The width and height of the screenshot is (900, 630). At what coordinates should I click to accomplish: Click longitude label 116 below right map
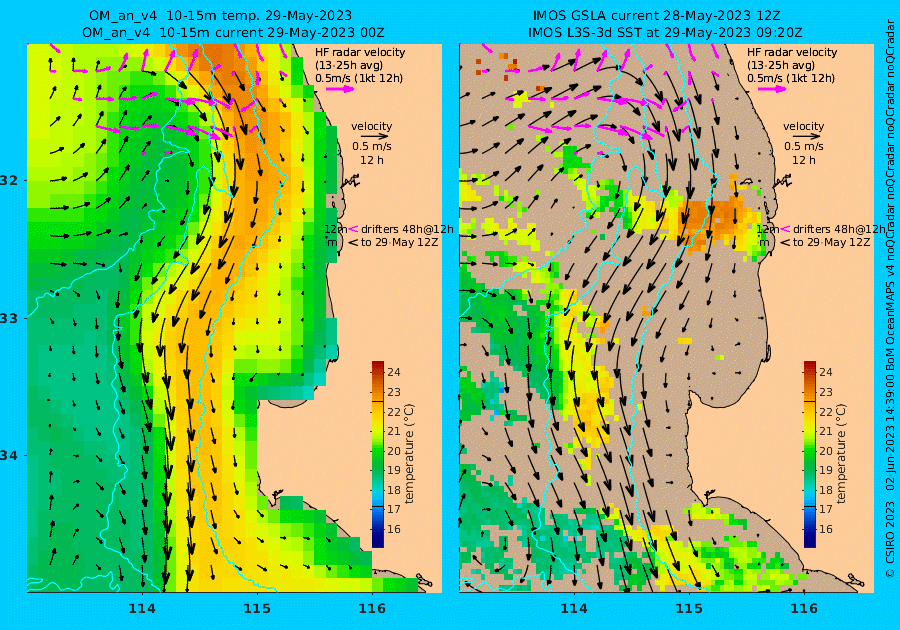pyautogui.click(x=804, y=609)
